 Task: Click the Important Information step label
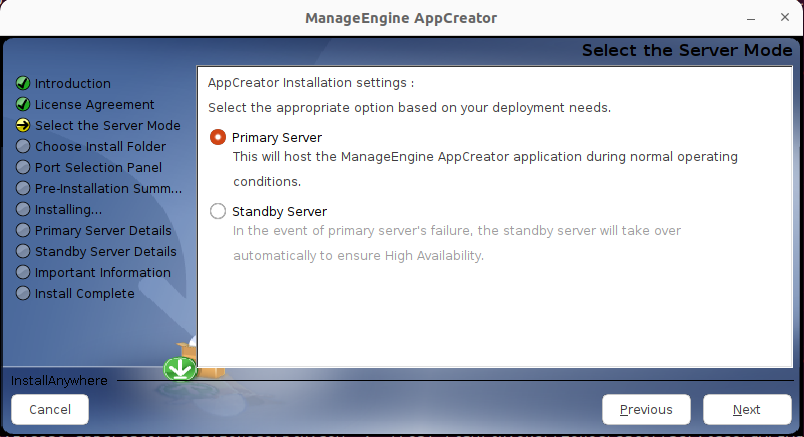coord(102,272)
